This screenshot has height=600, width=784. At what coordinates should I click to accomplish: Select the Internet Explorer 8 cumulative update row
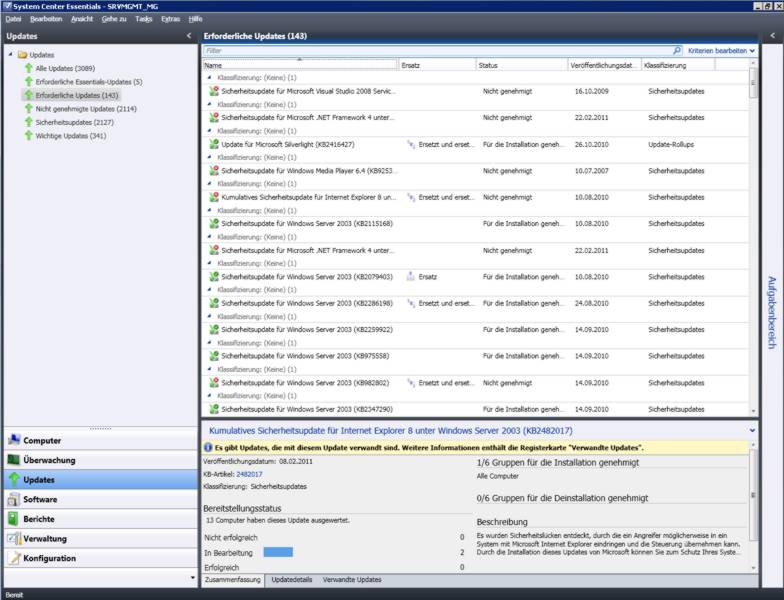point(475,197)
